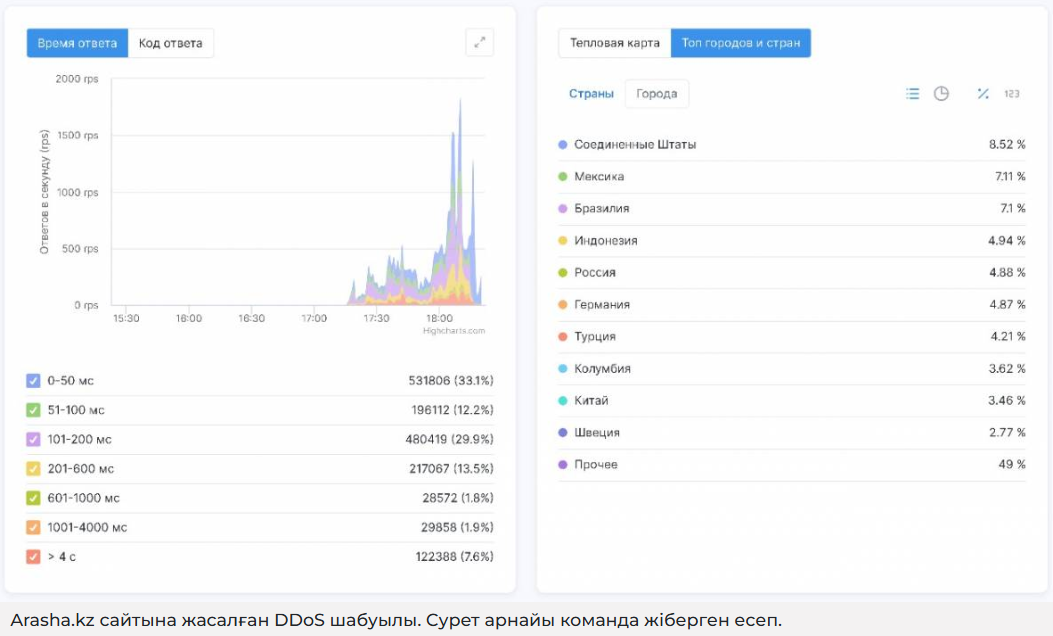Click the Города button
Screen dimensions: 1053x636
(656, 94)
